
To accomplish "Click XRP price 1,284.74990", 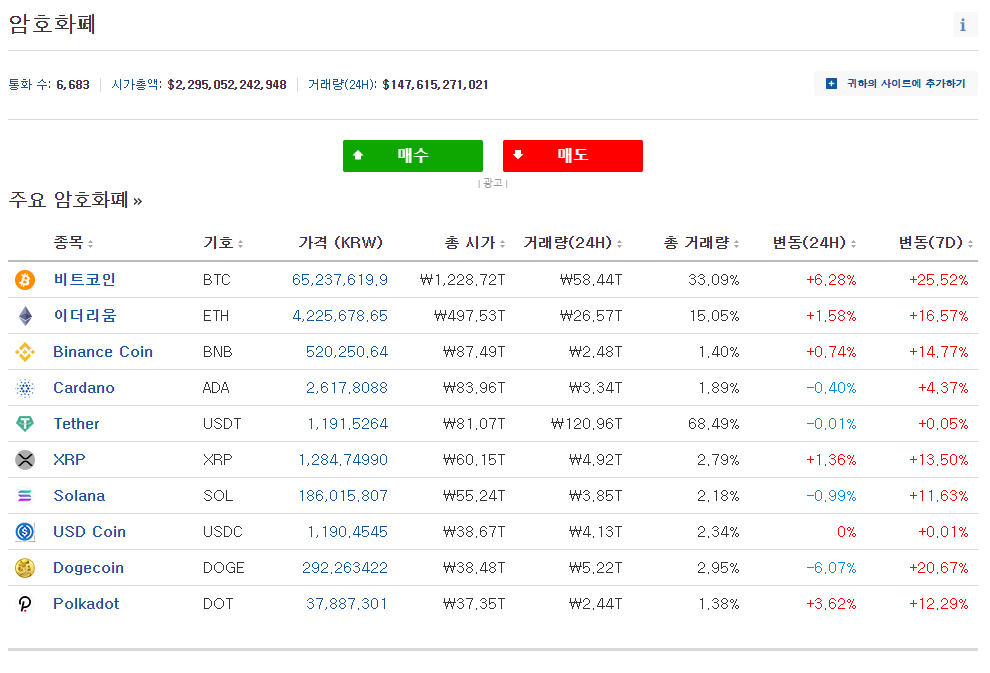I will pos(343,460).
